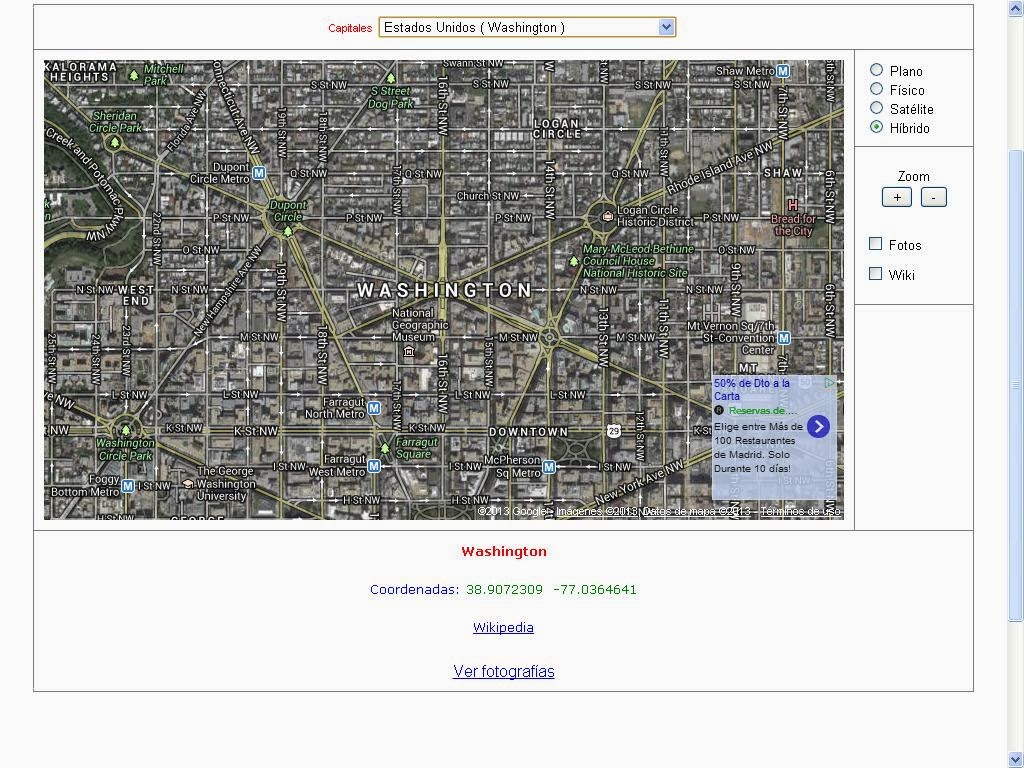Open the Wikipedia link
This screenshot has height=768, width=1024.
click(x=504, y=628)
